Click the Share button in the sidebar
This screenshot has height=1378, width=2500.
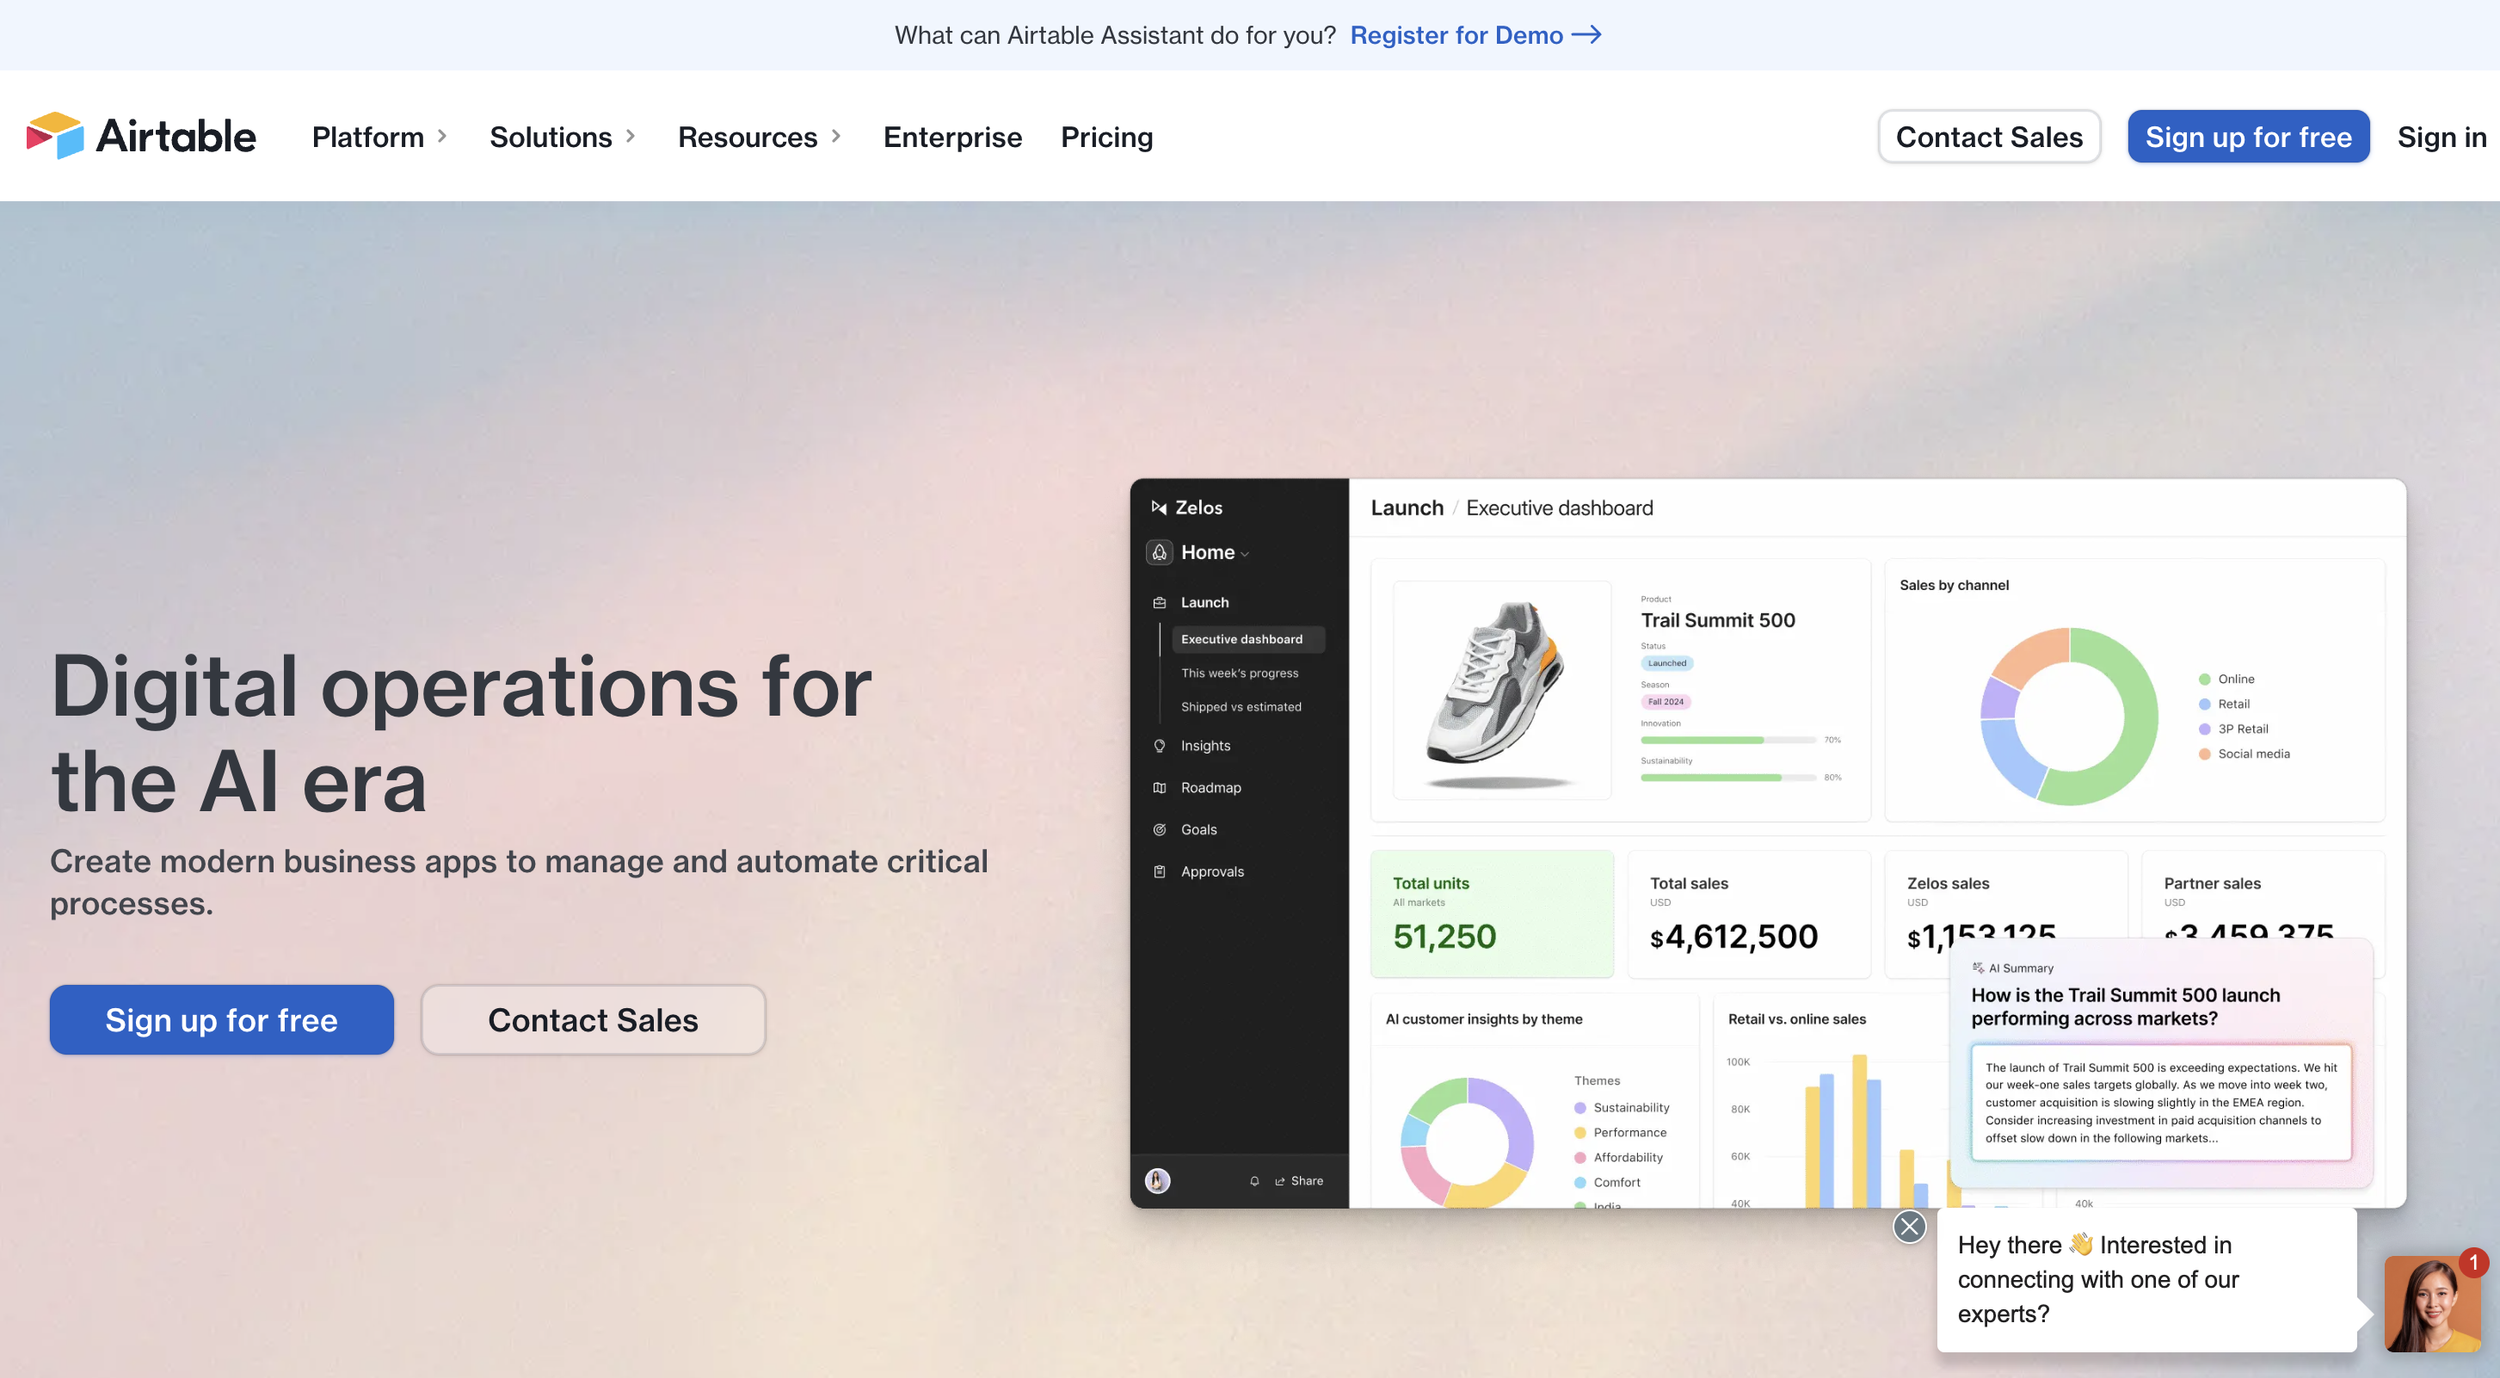point(1299,1181)
